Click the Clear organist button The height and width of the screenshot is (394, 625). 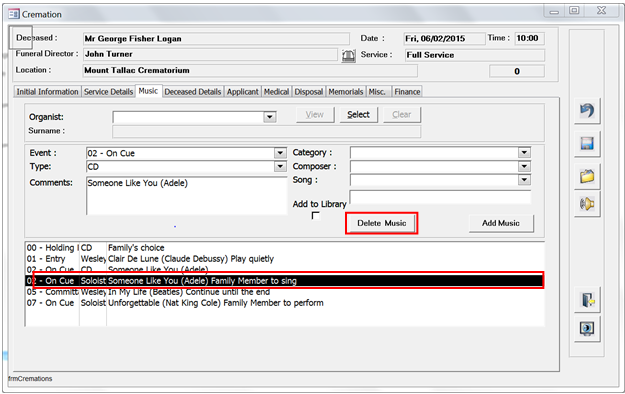(x=401, y=115)
